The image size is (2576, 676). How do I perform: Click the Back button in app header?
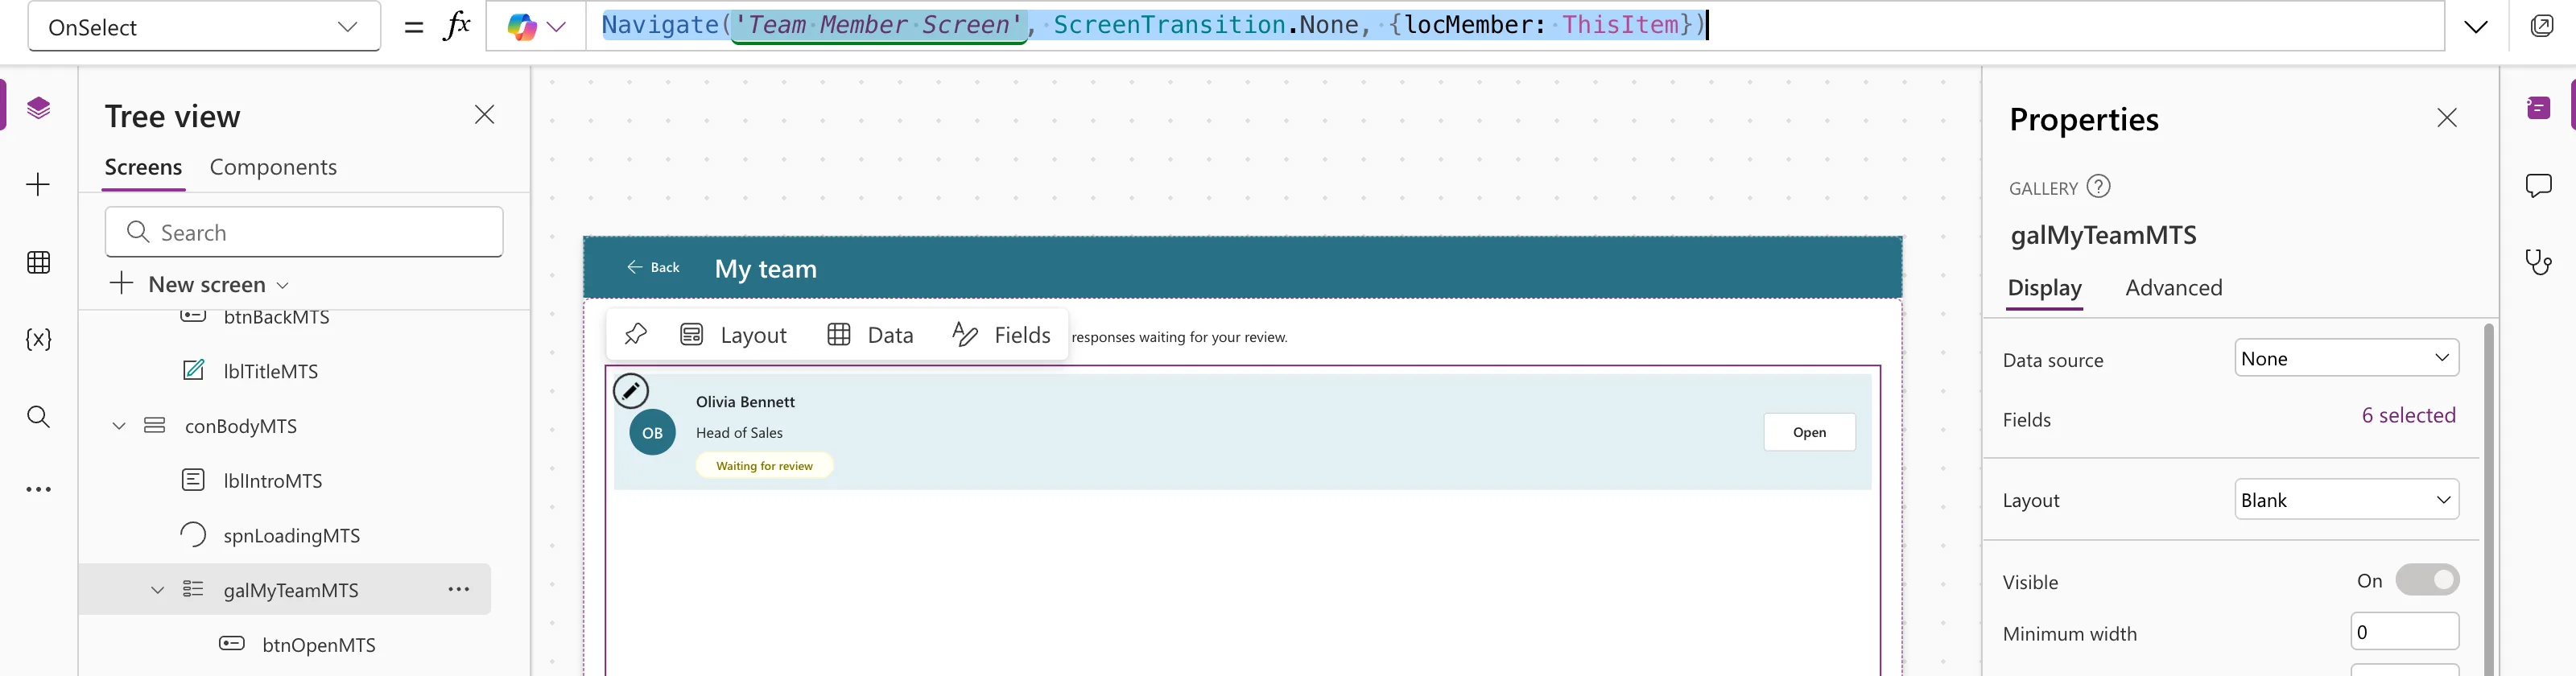coord(653,267)
